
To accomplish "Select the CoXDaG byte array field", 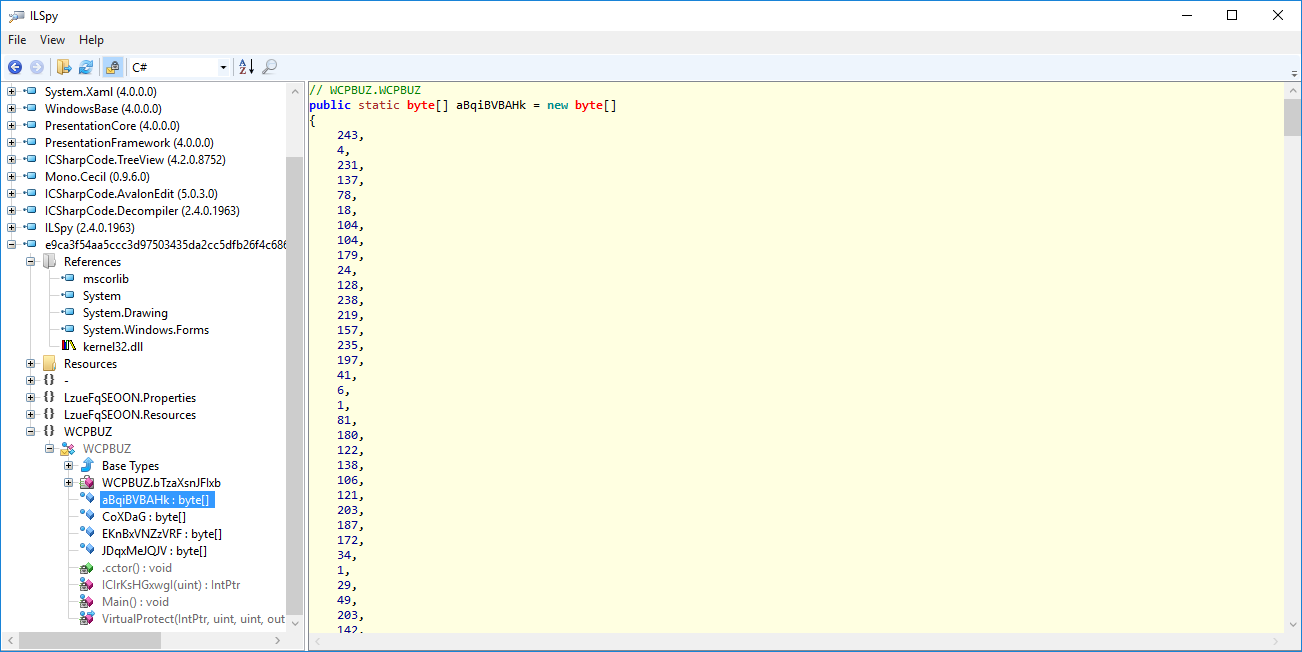I will coord(143,517).
